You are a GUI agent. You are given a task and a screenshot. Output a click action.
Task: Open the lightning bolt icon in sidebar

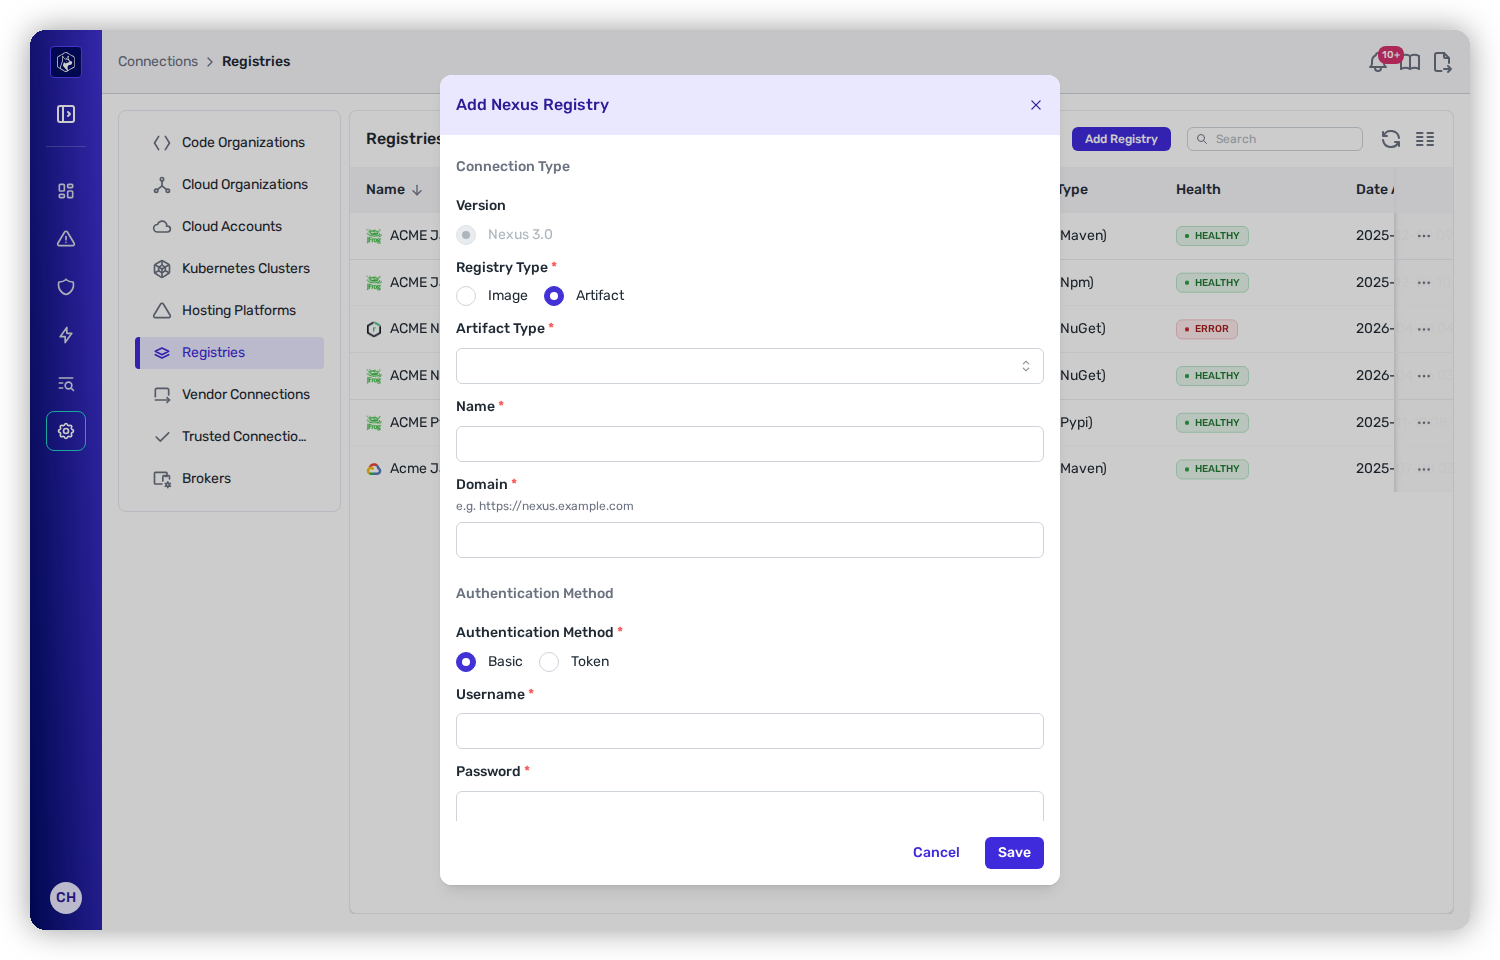(x=66, y=335)
